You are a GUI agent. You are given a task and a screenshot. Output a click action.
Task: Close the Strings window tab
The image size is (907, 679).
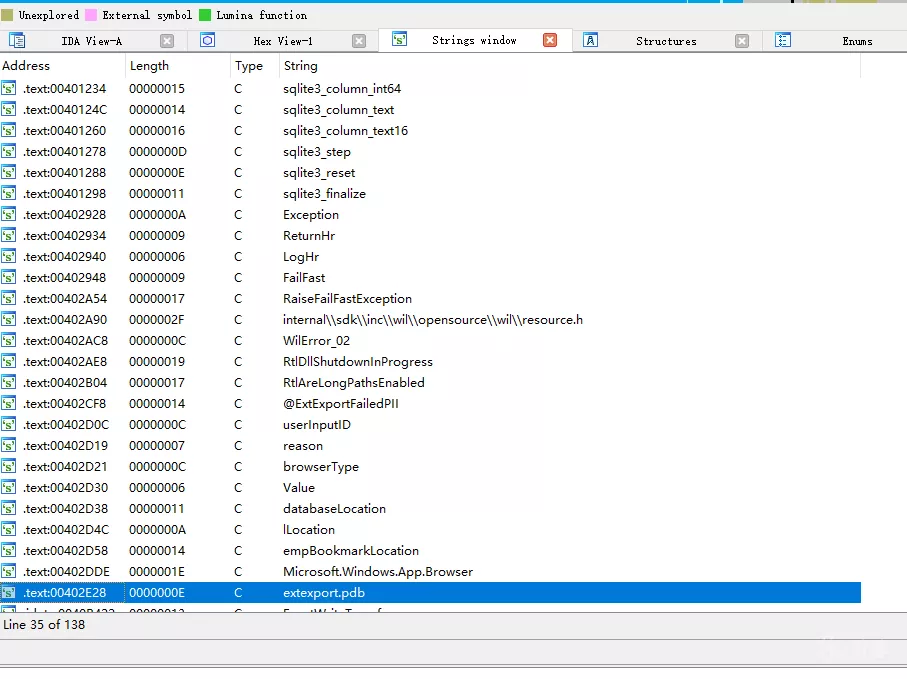point(550,40)
